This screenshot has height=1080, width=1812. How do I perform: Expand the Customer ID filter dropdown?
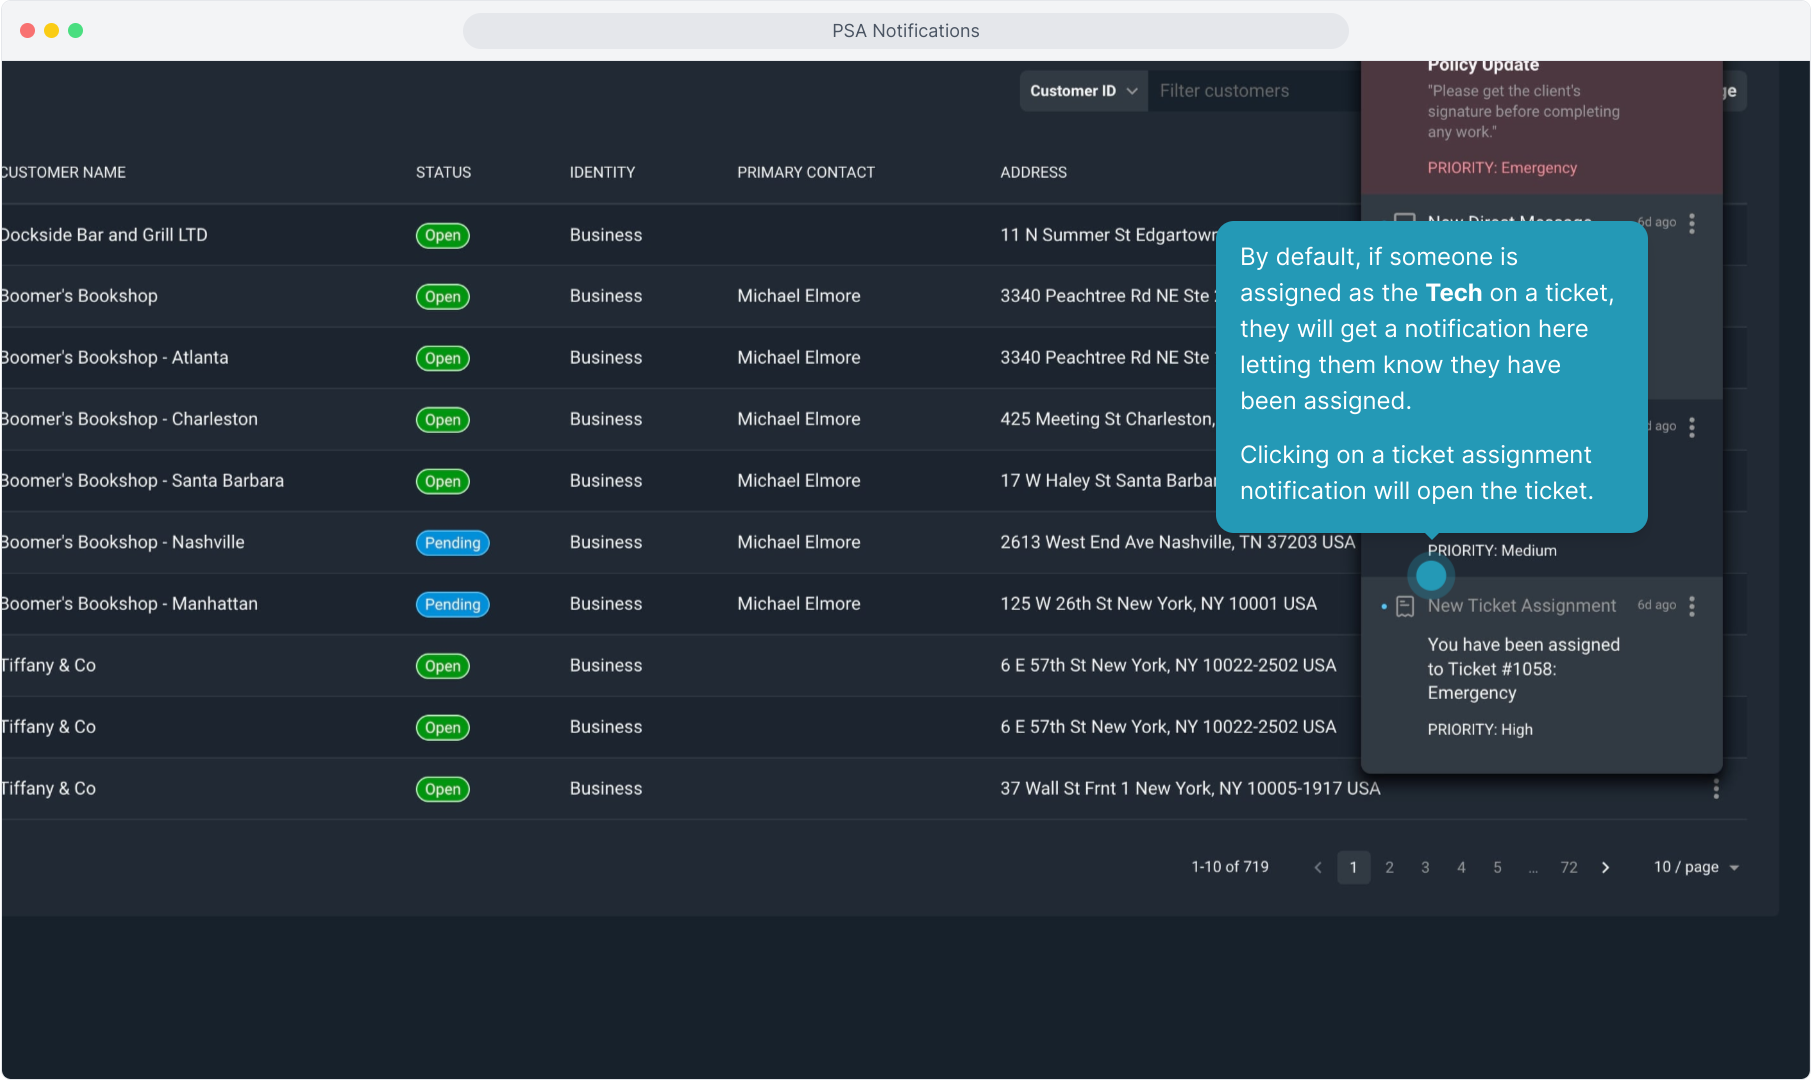pos(1083,91)
